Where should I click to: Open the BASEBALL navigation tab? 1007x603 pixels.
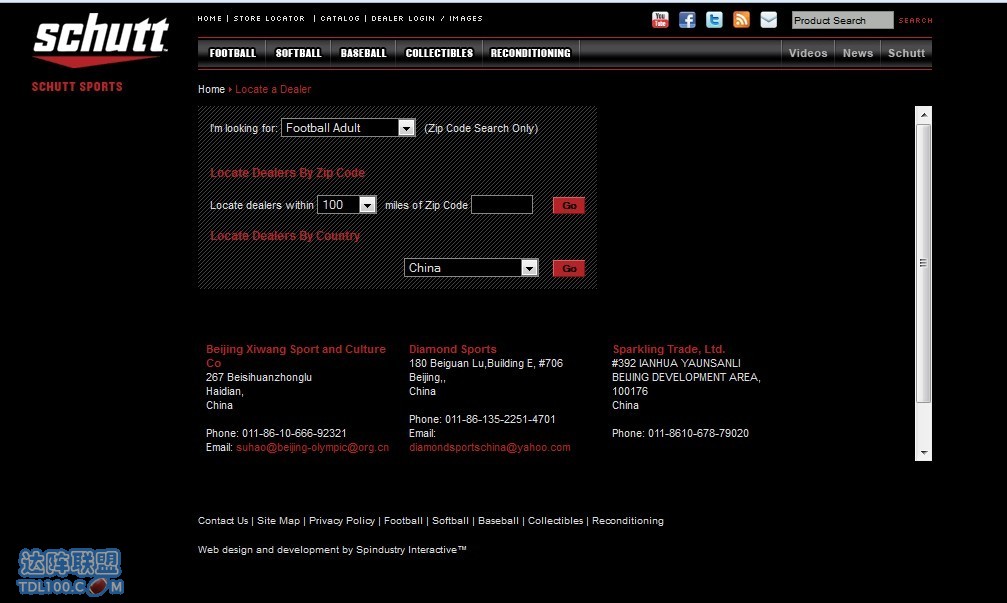click(363, 53)
